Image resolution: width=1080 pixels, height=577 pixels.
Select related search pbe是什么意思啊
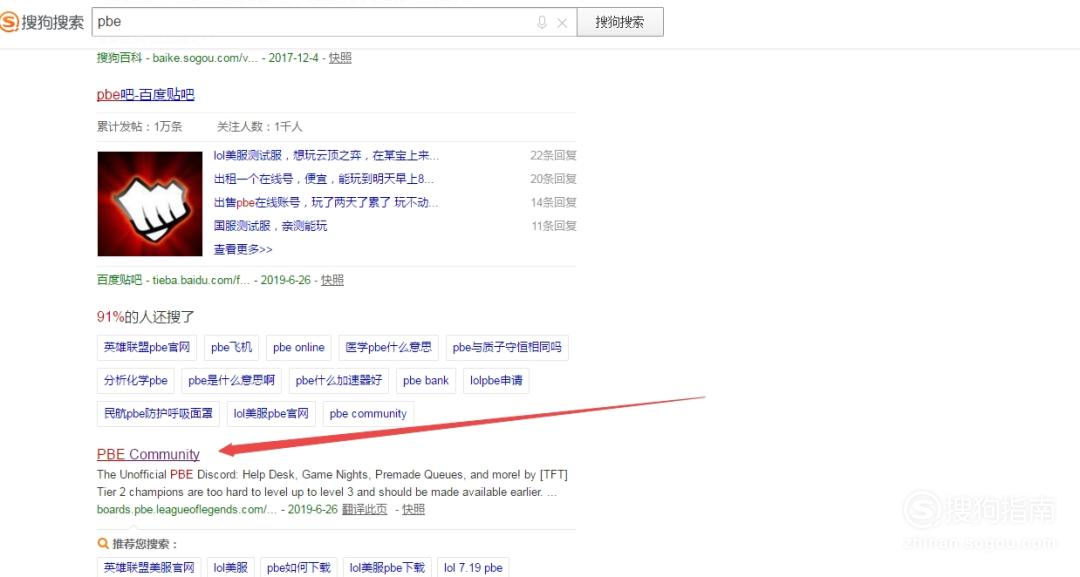pos(231,380)
